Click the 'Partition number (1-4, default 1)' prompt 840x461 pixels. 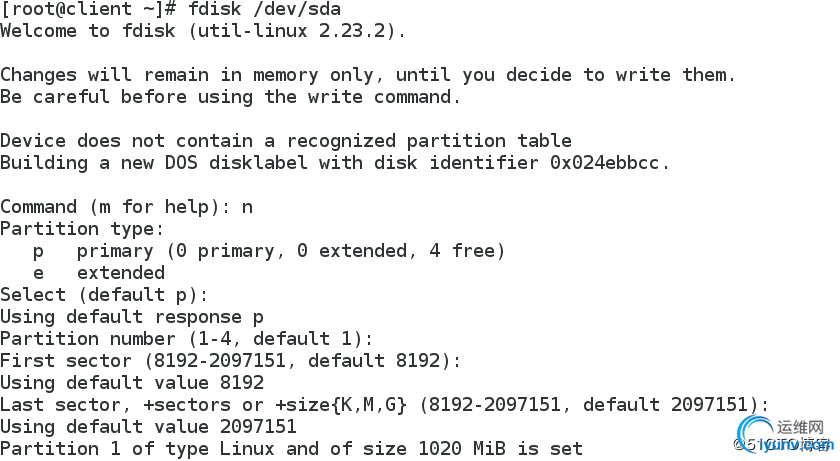[186, 339]
